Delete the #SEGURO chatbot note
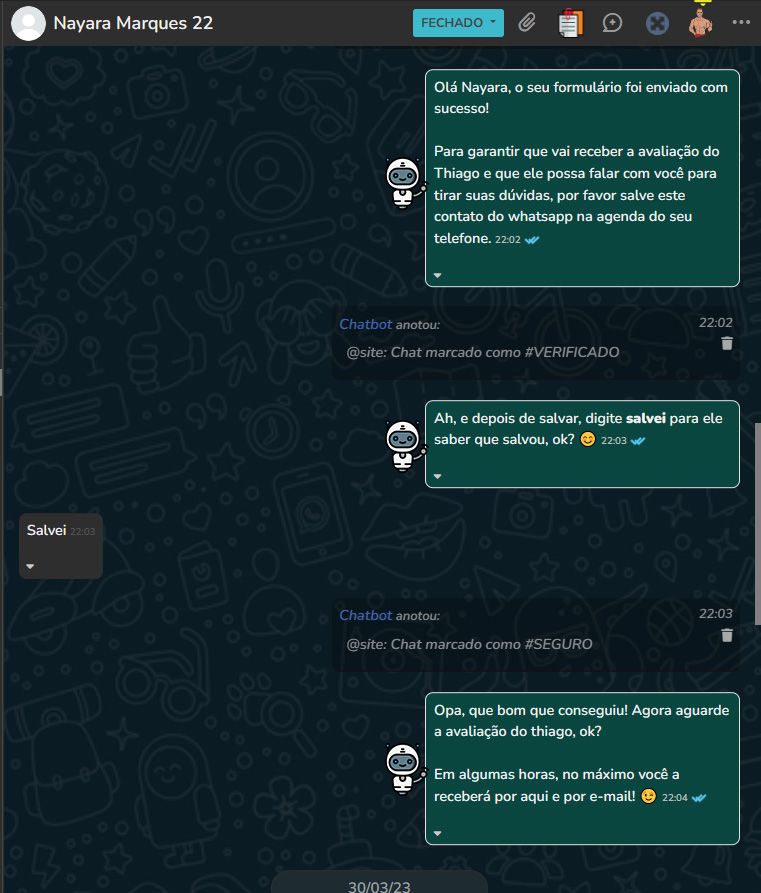Viewport: 761px width, 893px height. click(x=727, y=635)
